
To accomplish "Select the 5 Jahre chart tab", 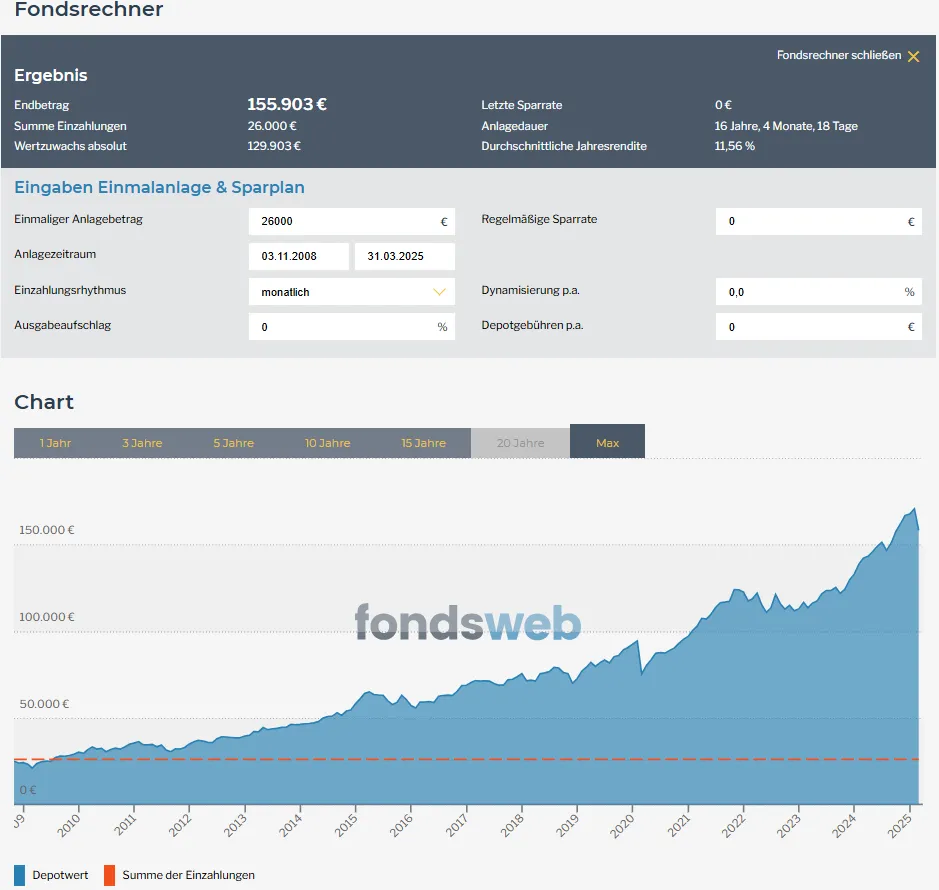I will [233, 443].
